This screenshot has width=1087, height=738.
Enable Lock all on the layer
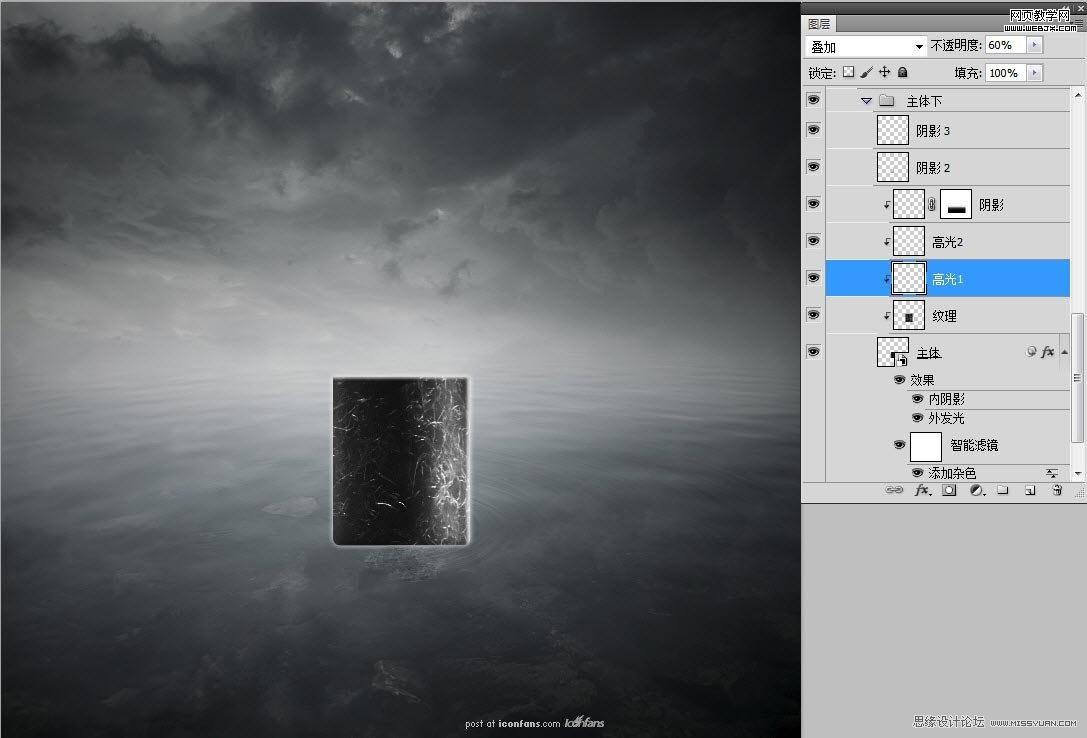click(901, 72)
